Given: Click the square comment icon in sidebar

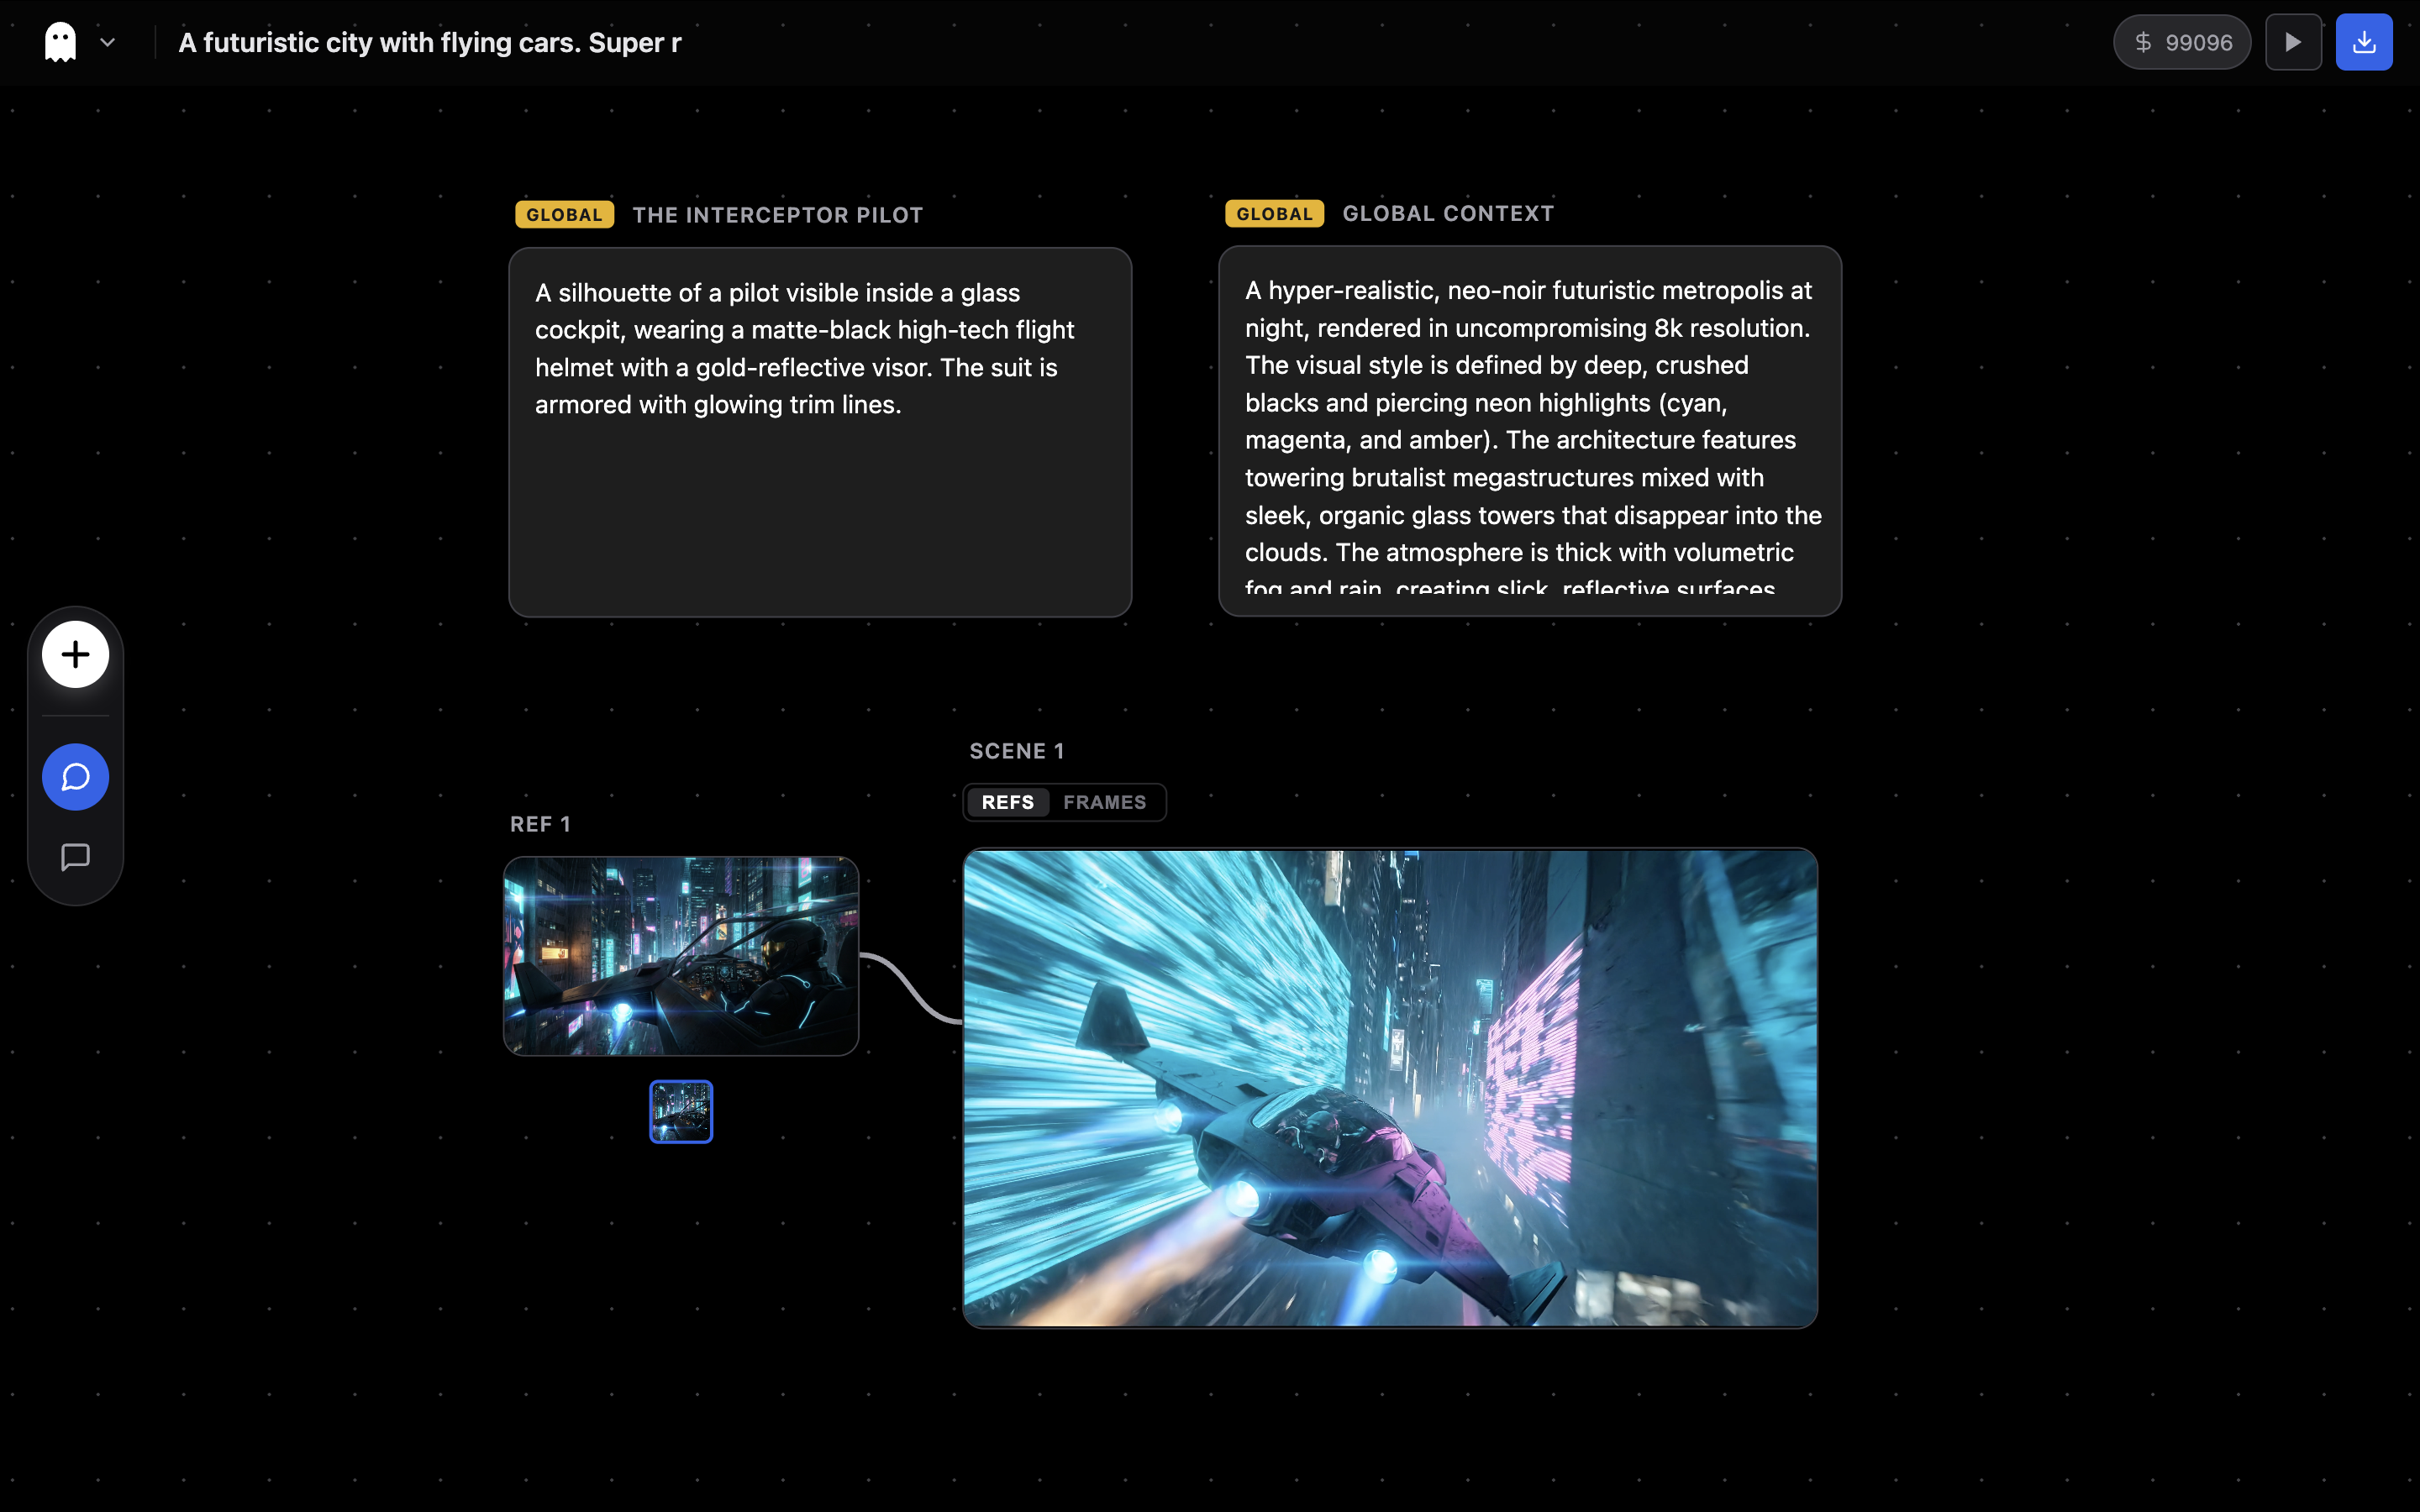Looking at the screenshot, I should point(75,857).
